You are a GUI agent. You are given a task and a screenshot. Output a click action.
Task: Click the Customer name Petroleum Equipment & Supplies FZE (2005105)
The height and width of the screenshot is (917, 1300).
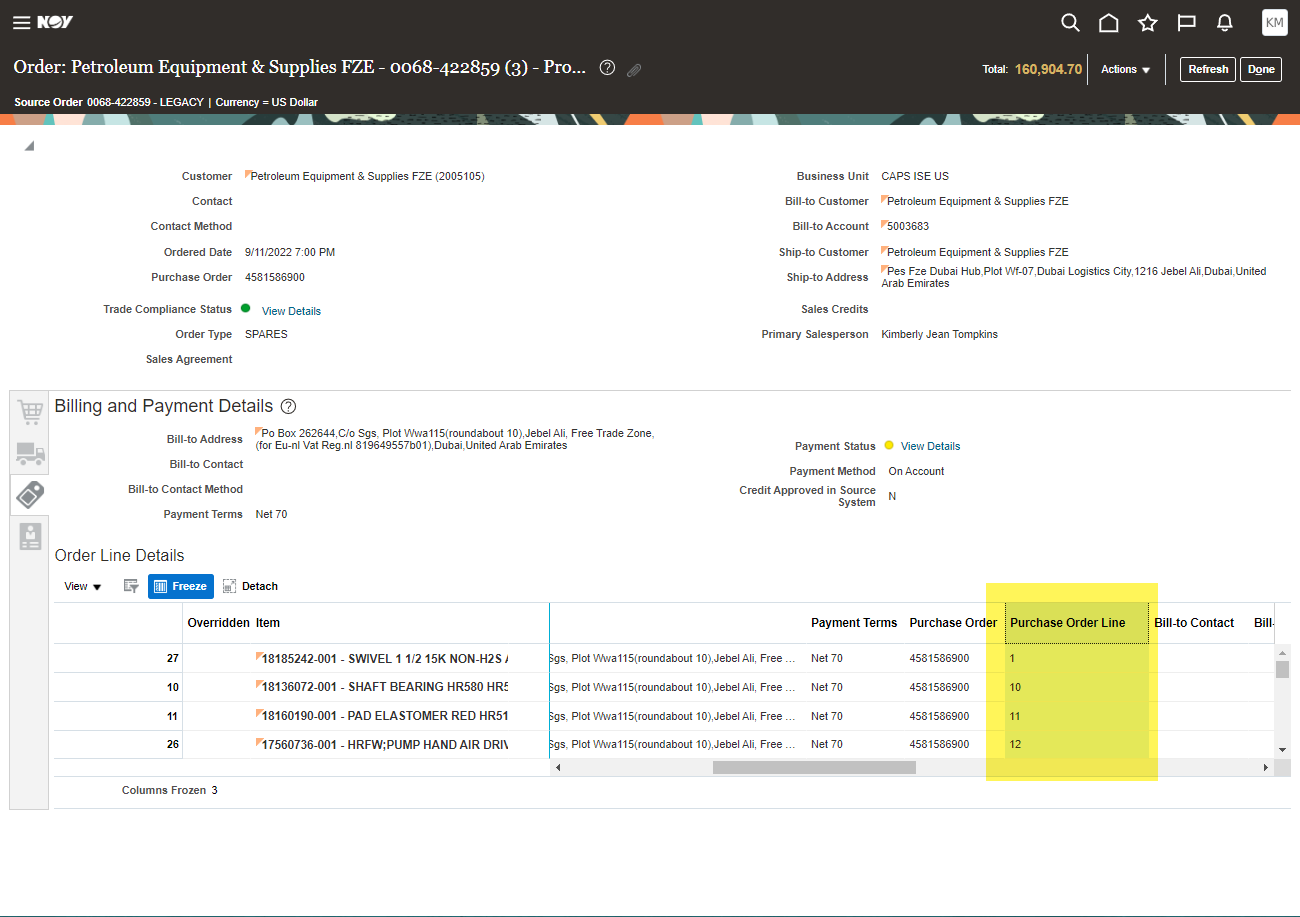coord(367,176)
